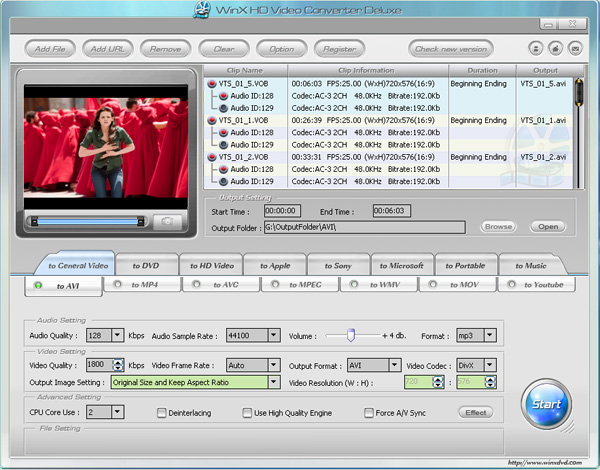Click the Output Folder path field

(x=364, y=227)
